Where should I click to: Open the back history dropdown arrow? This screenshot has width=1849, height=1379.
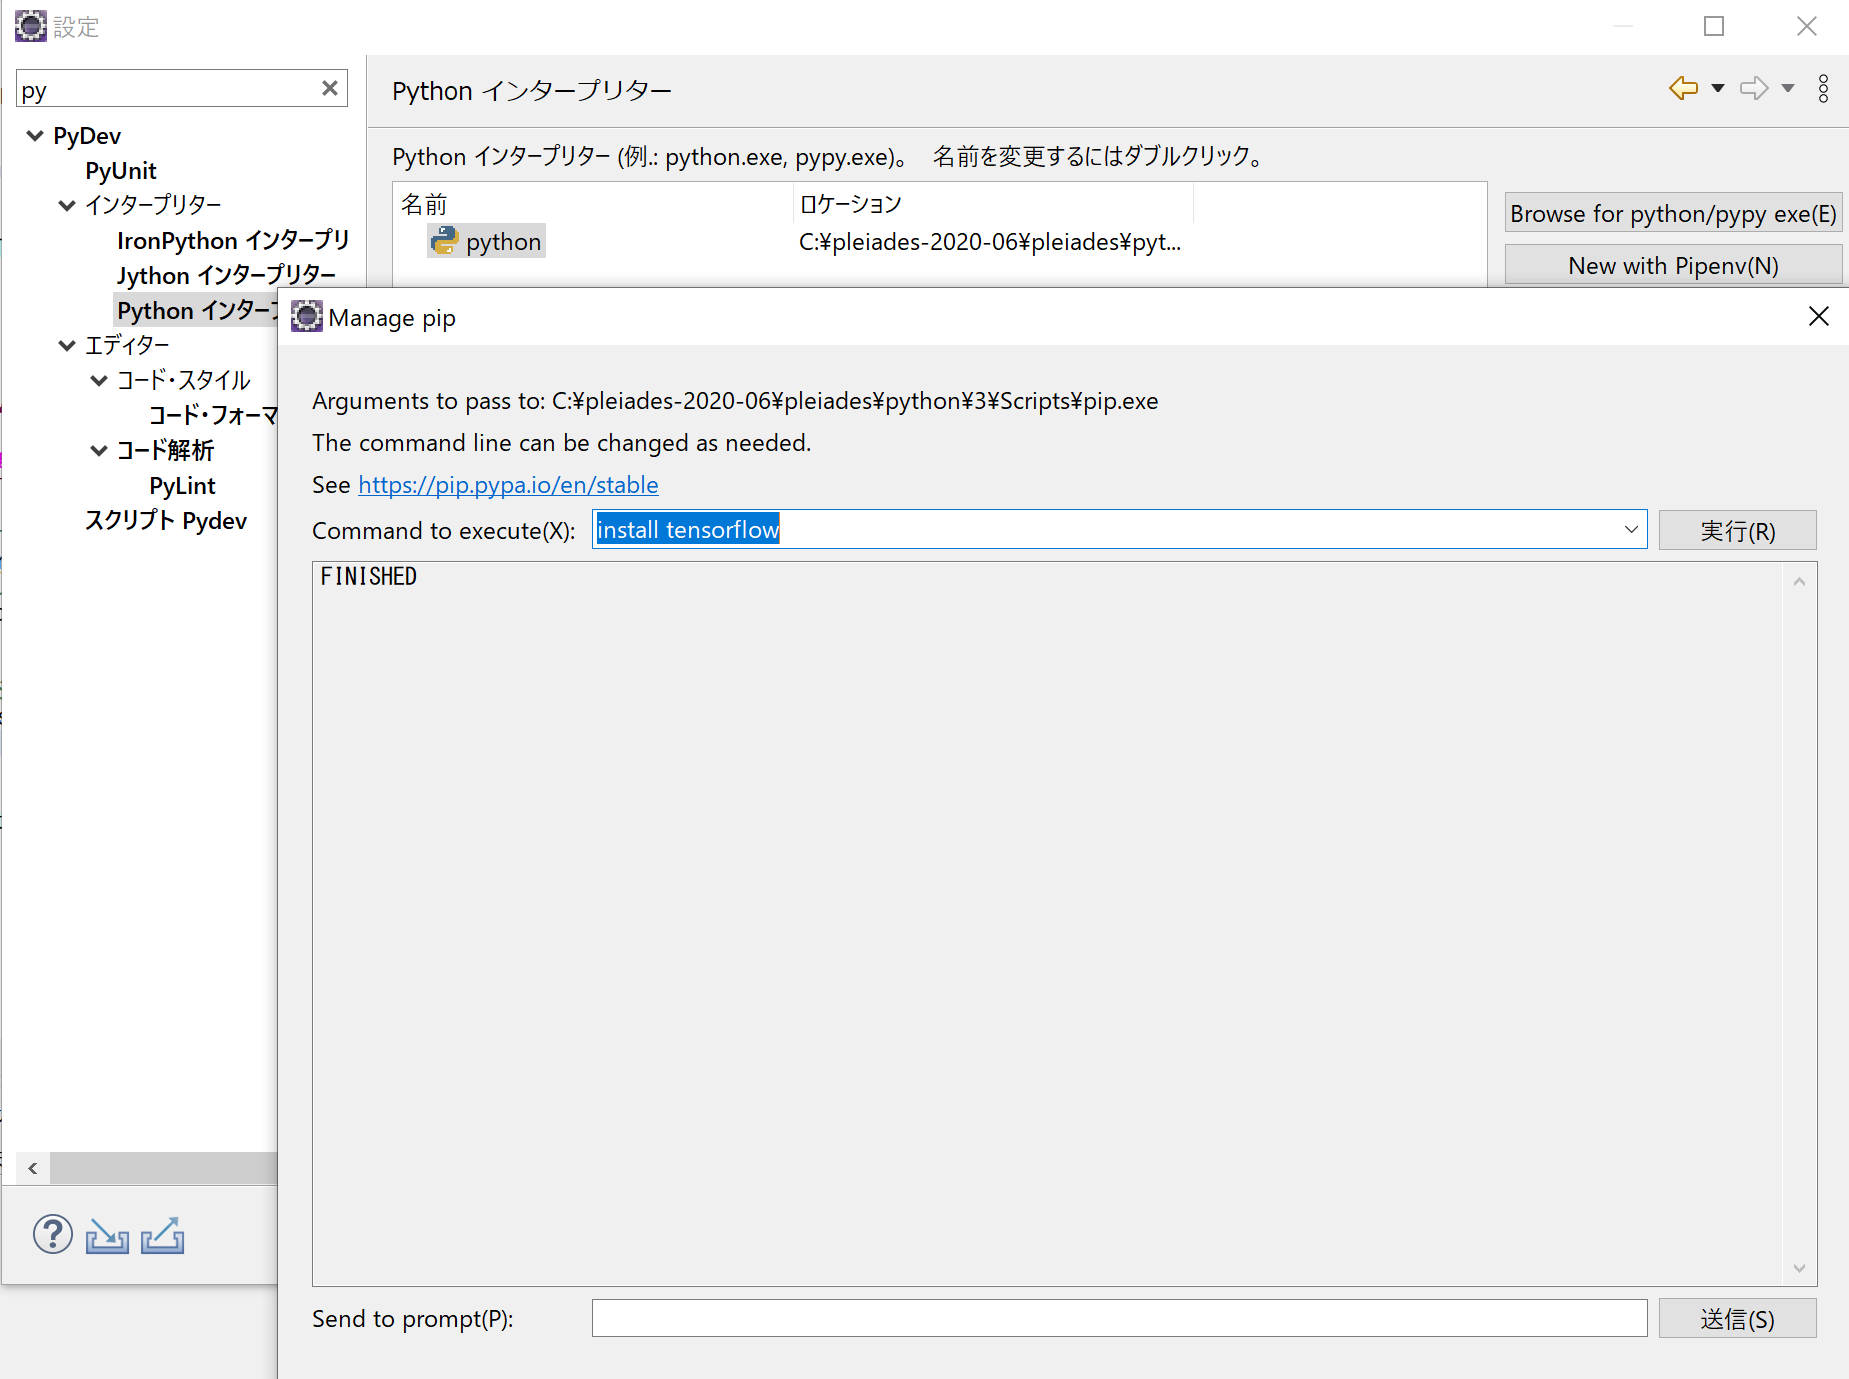coord(1718,89)
